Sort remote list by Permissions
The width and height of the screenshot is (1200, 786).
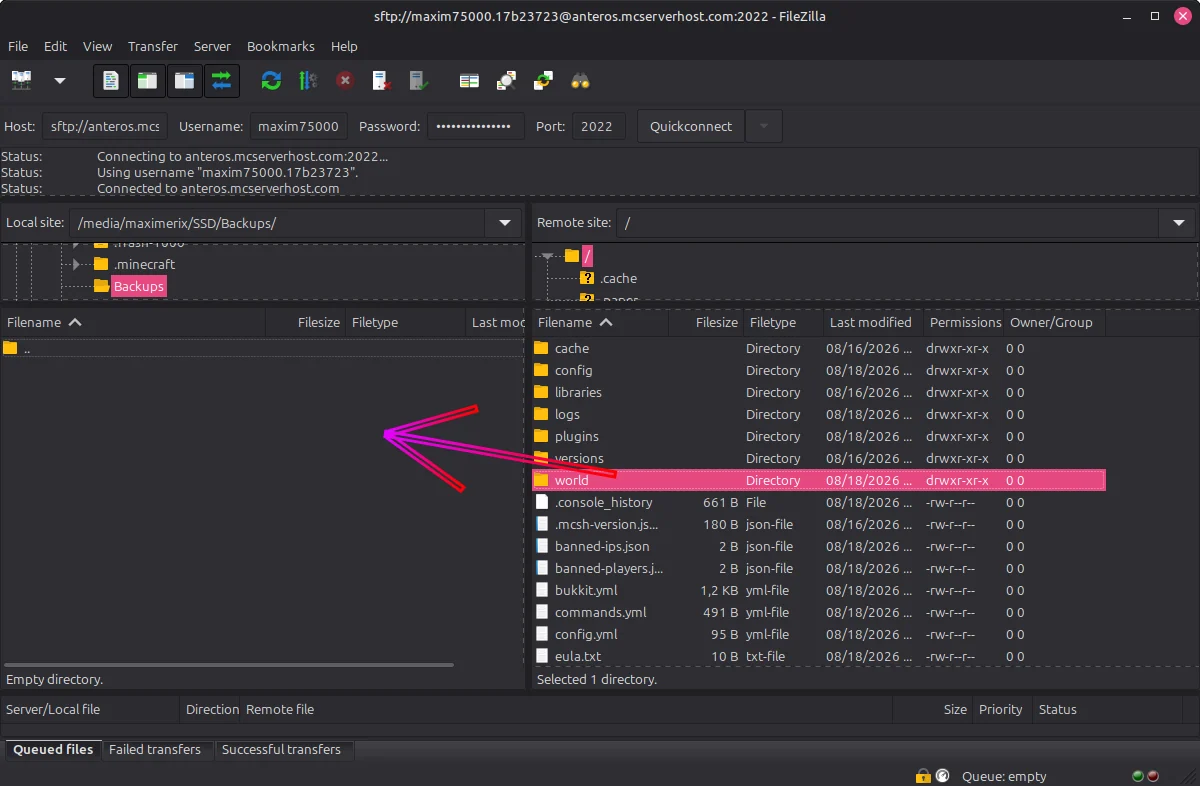(x=964, y=322)
